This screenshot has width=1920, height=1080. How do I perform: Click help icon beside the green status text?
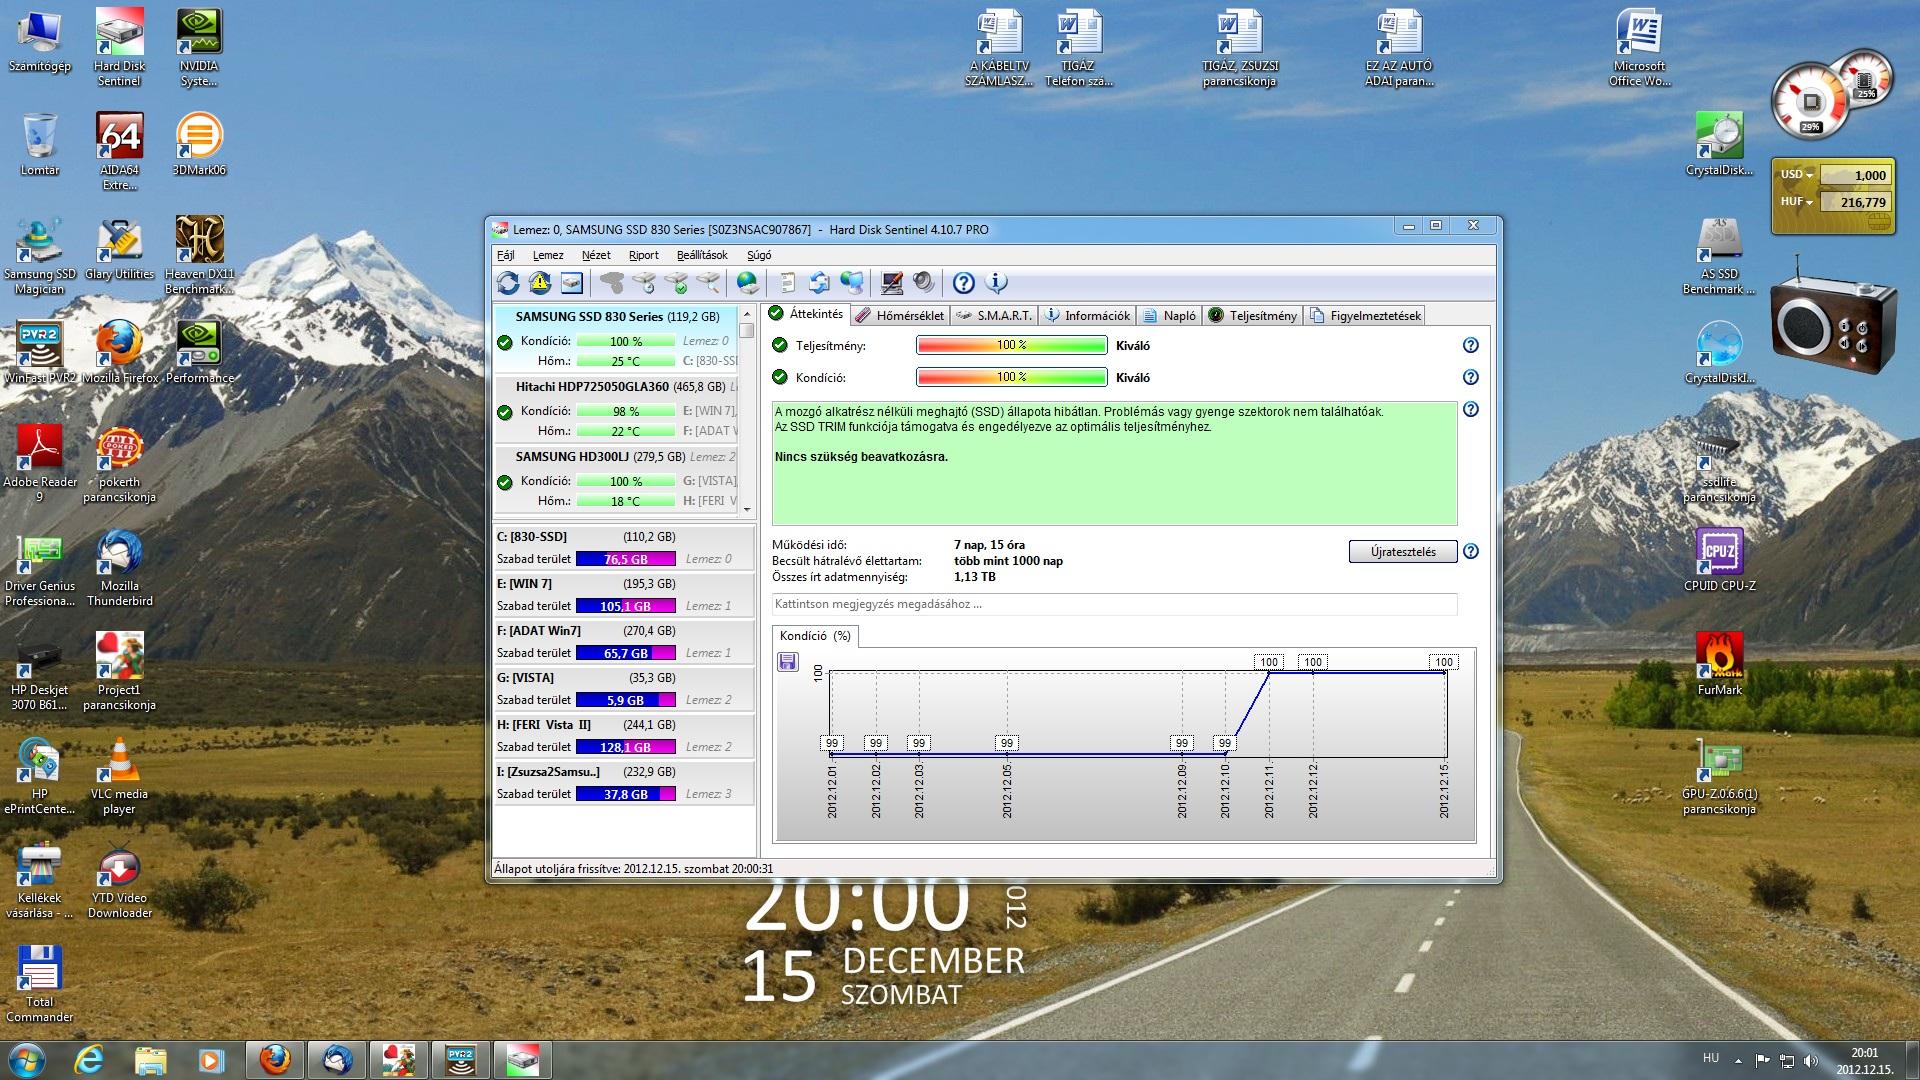tap(1470, 409)
